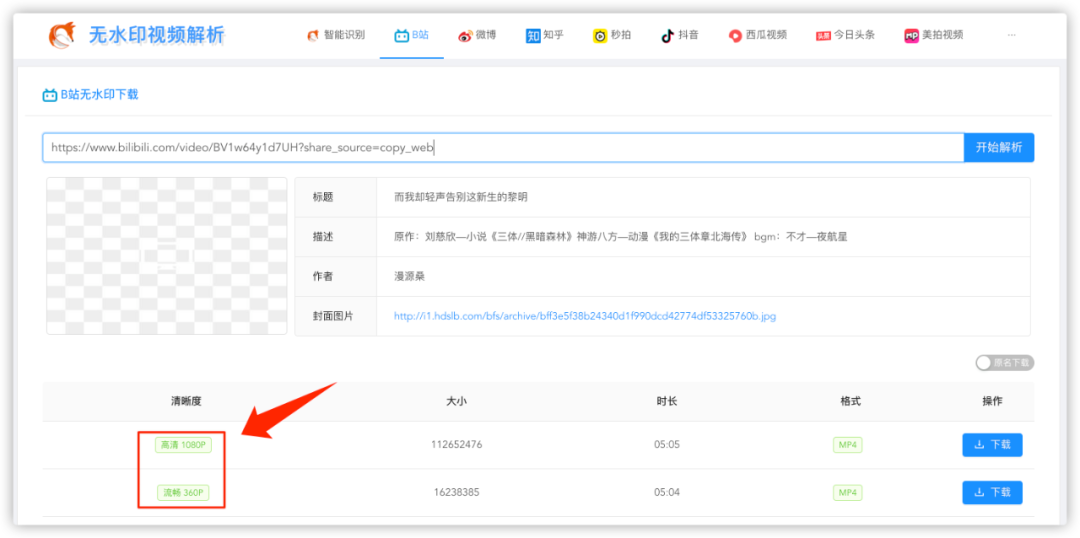Select the 高清 1080P quality tag
1080x538 pixels.
click(183, 445)
